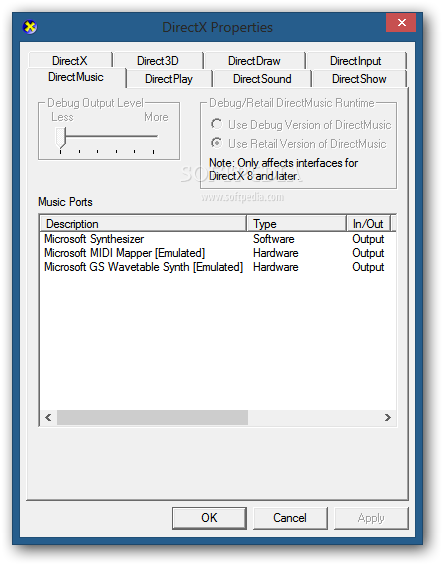Viewport: 443px width, 565px height.
Task: Click Hardware type of MIDI Mapper row
Action: [x=276, y=253]
